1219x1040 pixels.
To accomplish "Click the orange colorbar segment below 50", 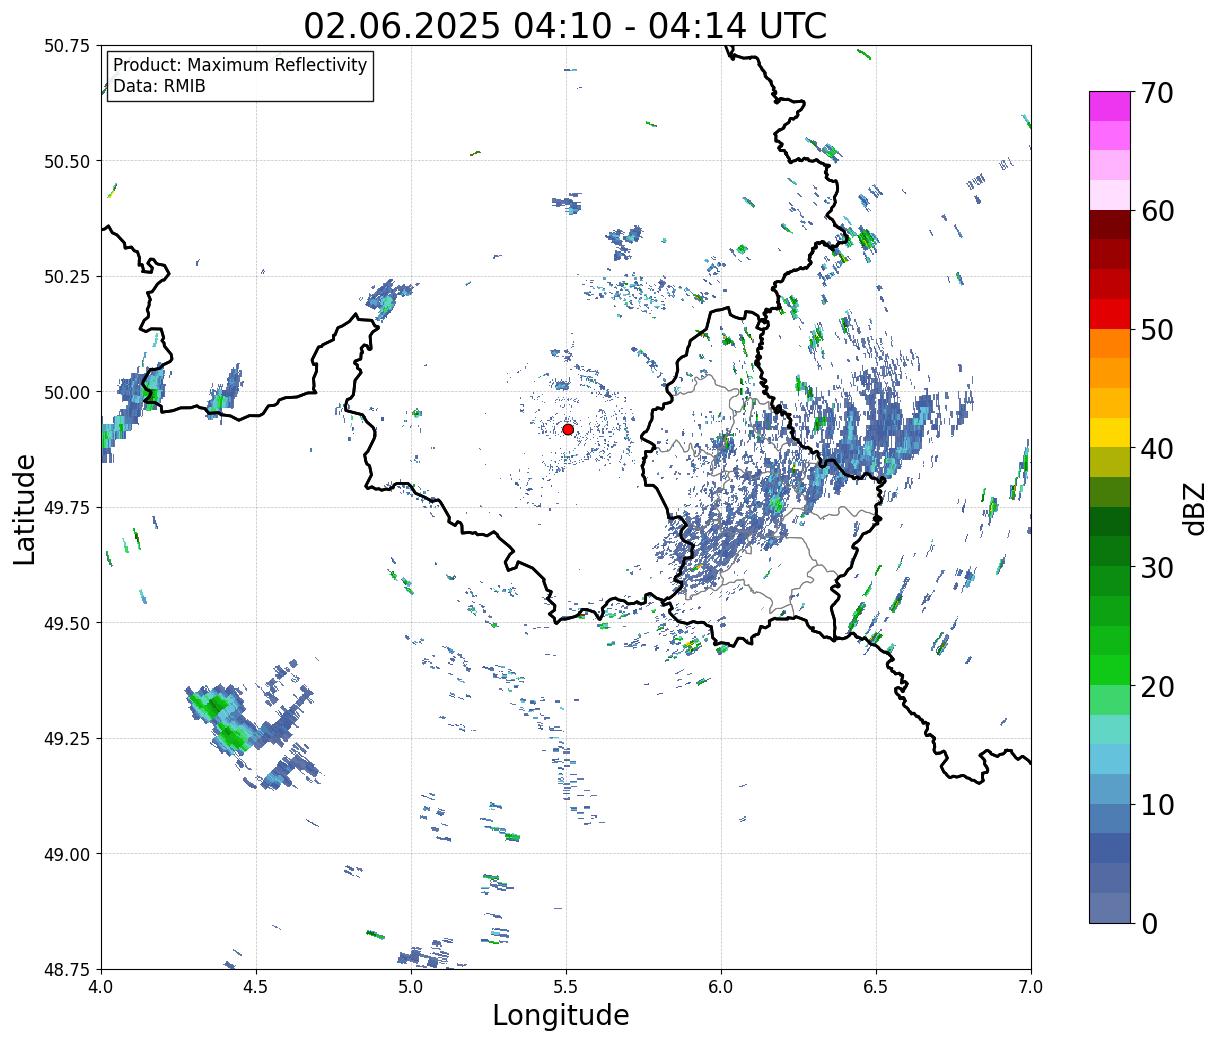I will [x=1110, y=344].
